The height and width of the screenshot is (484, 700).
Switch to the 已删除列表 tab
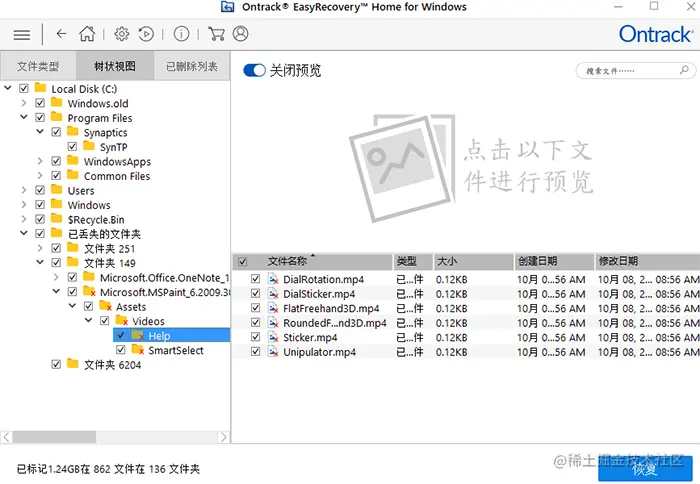coord(192,67)
